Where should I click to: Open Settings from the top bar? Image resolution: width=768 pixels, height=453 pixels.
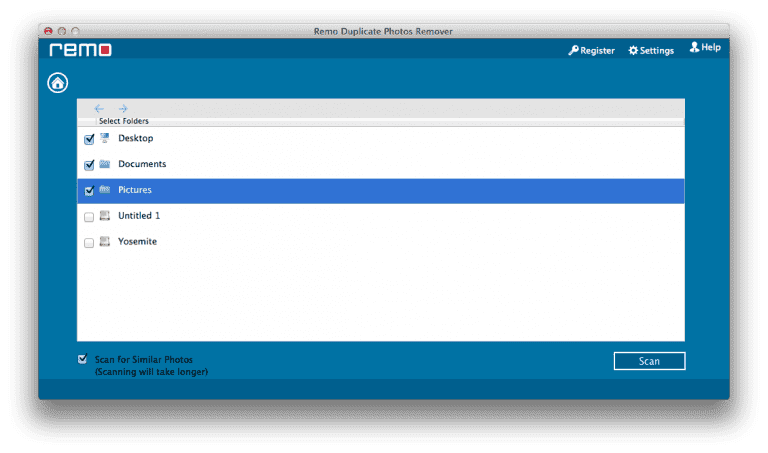[x=651, y=51]
